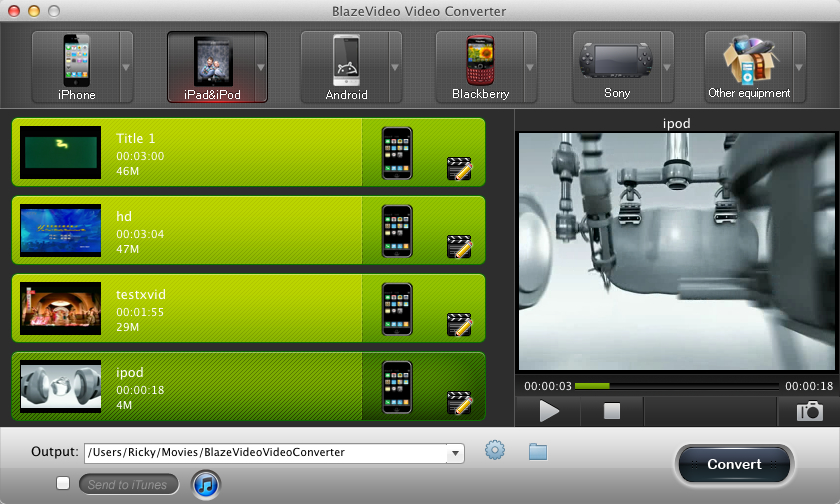
Task: Switch to the Sony device category
Action: (x=616, y=67)
